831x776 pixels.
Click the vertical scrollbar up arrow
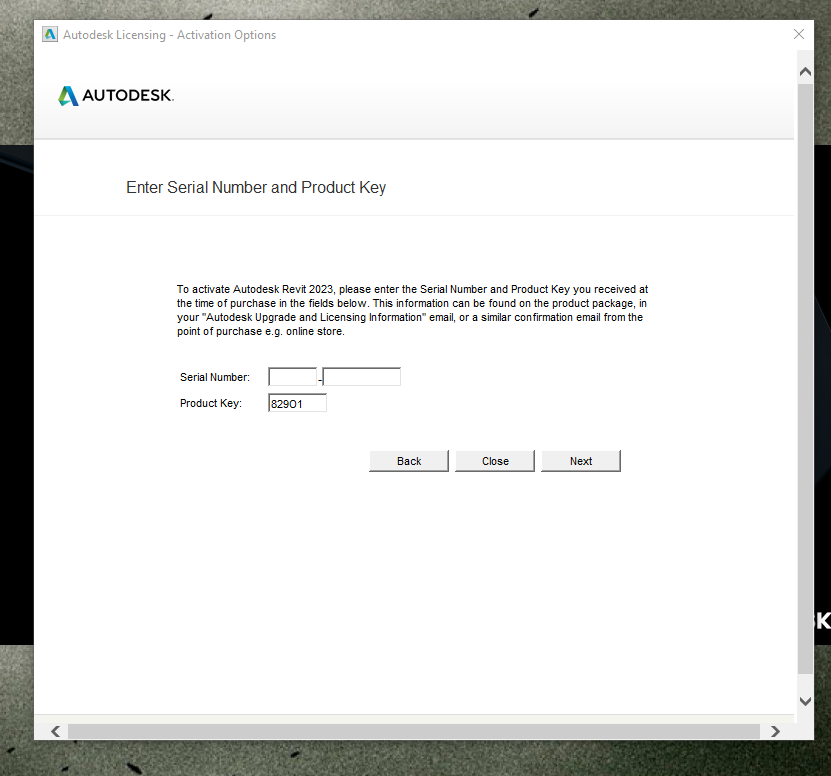[805, 70]
